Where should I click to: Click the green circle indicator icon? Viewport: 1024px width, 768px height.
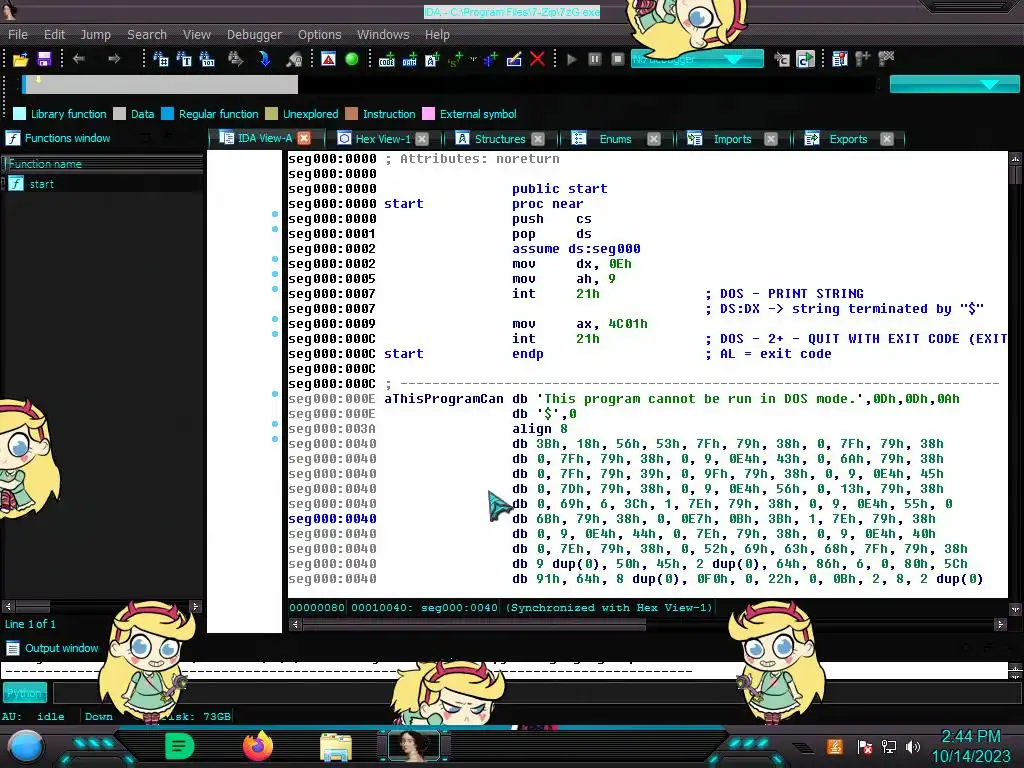pyautogui.click(x=351, y=59)
